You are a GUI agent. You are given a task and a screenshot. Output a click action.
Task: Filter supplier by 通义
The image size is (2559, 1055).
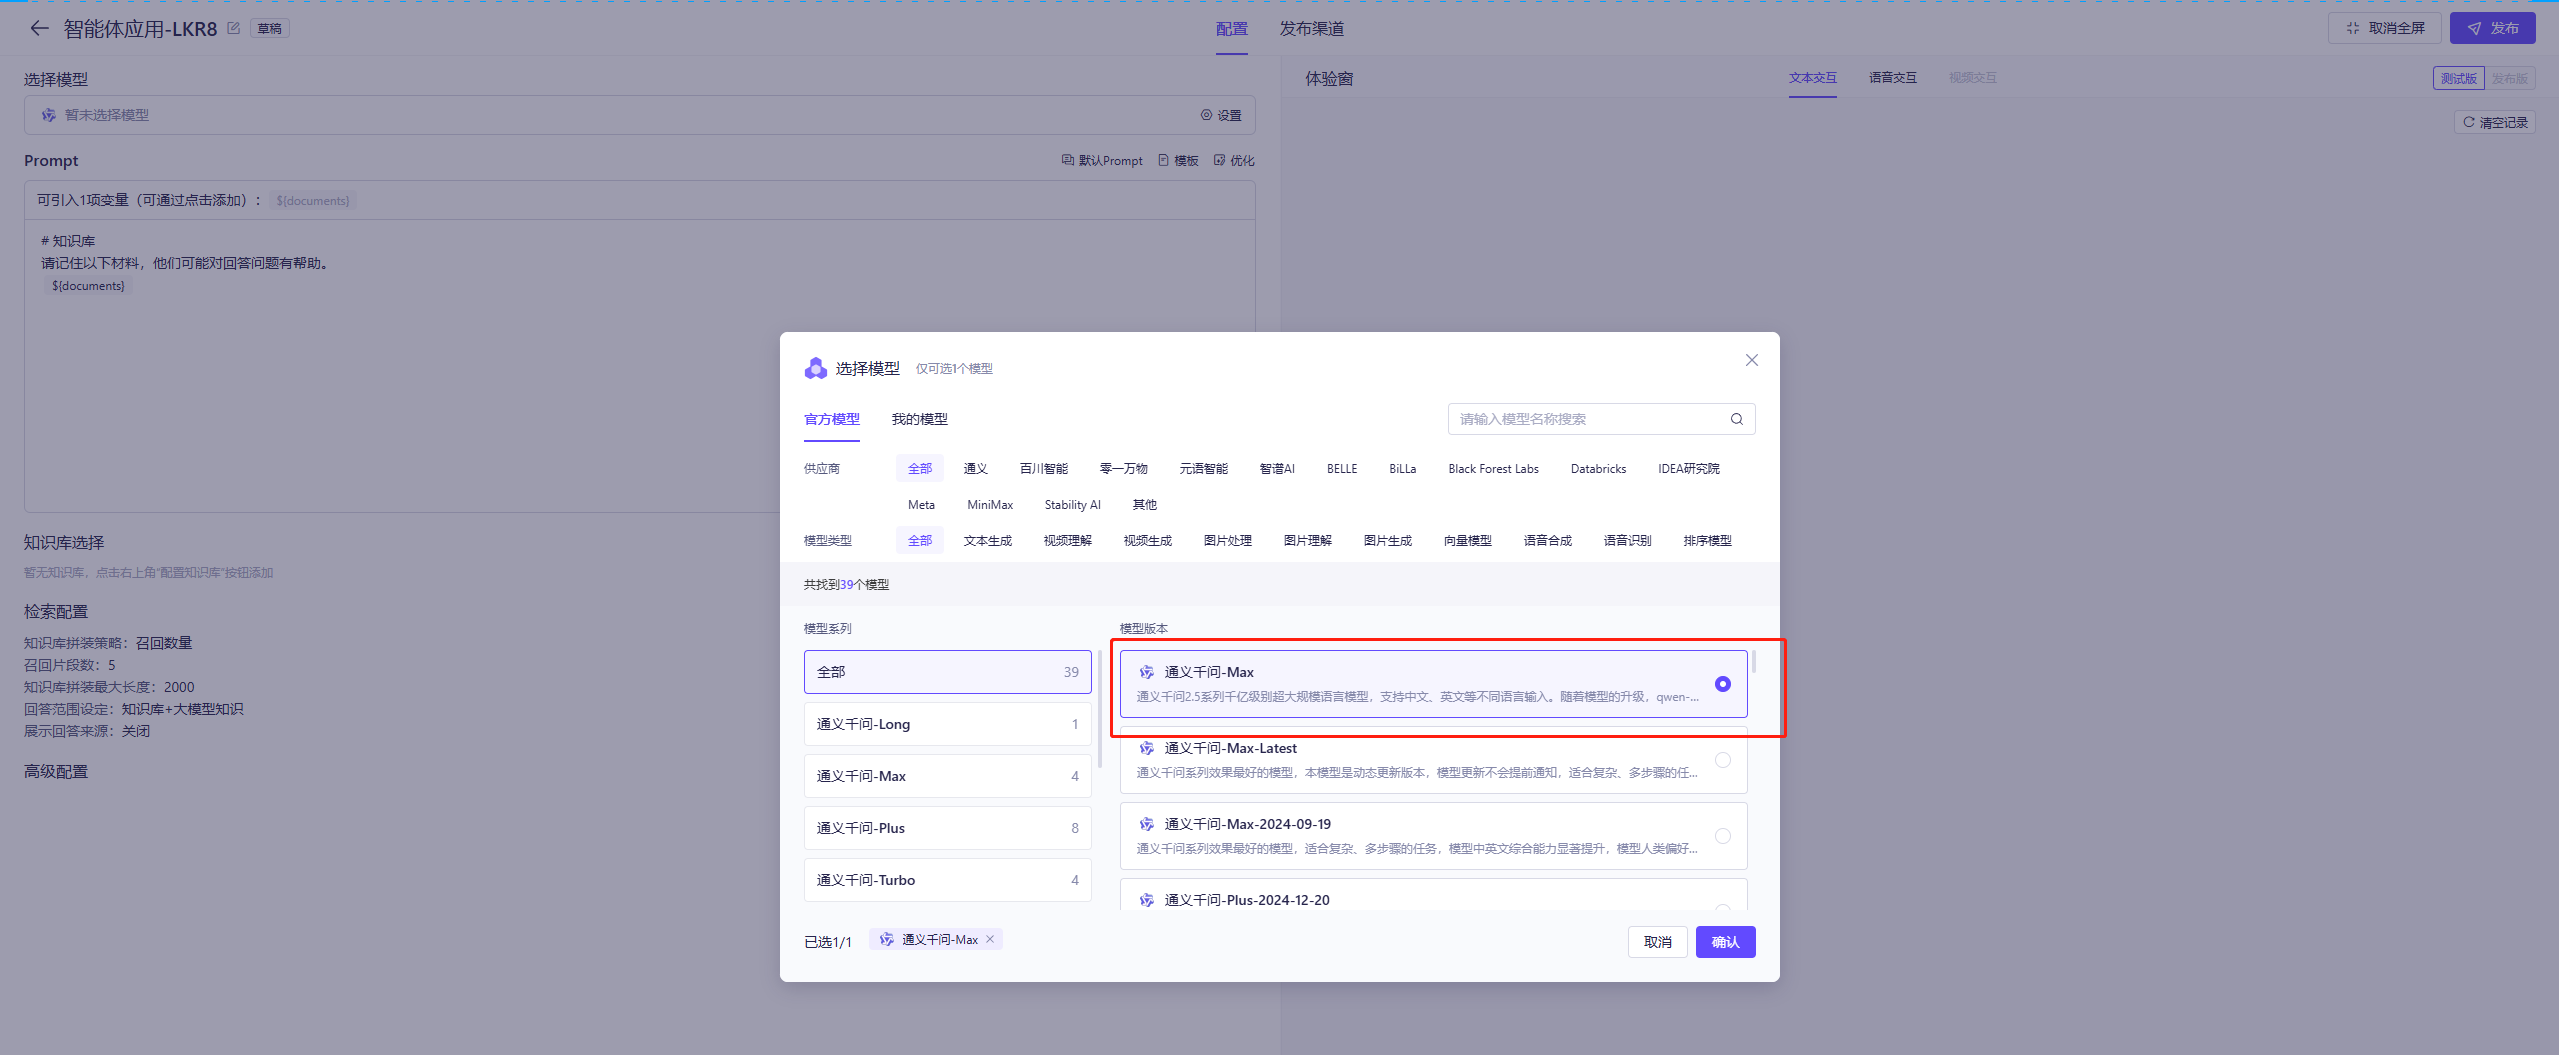click(x=976, y=469)
